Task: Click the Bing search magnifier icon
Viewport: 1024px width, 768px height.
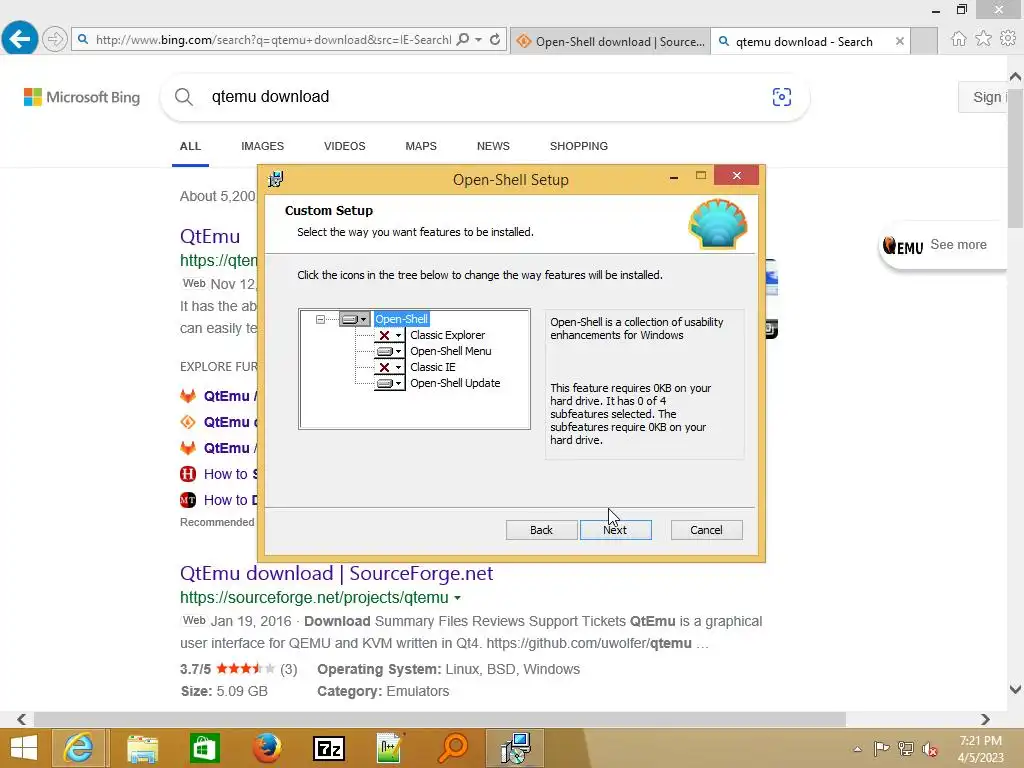Action: click(184, 97)
